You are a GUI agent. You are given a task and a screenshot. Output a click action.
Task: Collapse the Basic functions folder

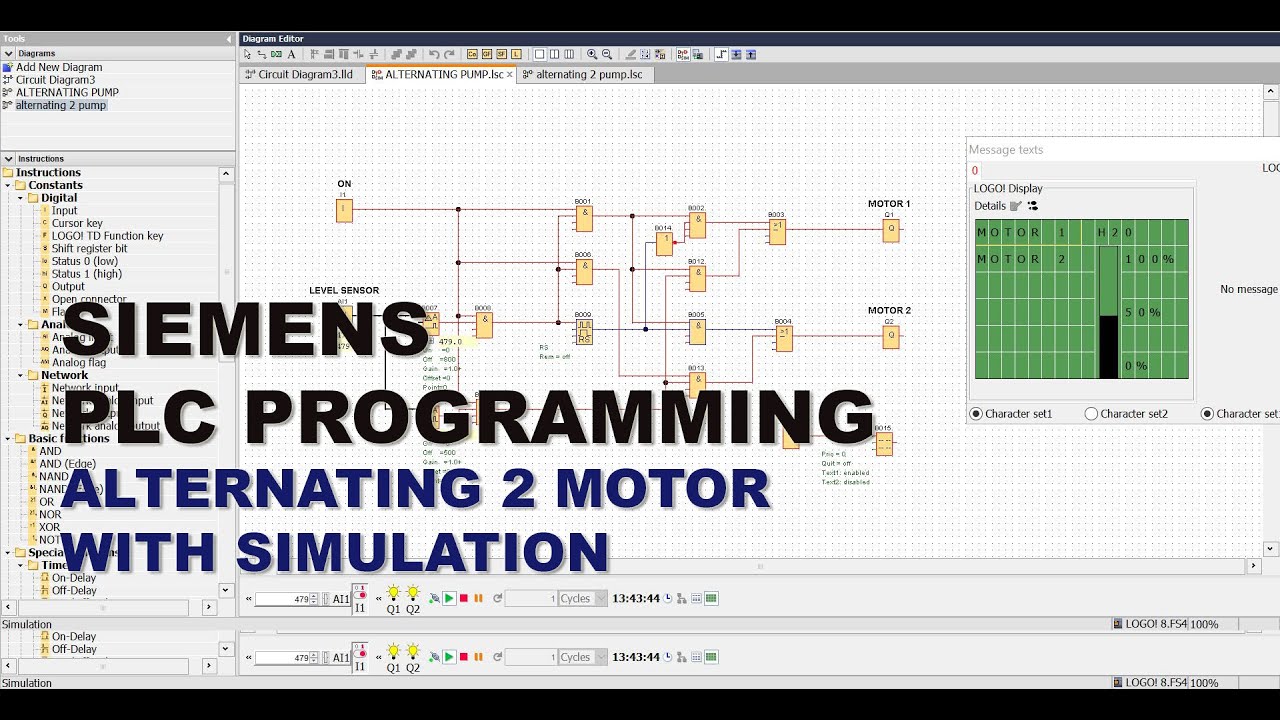pyautogui.click(x=8, y=438)
